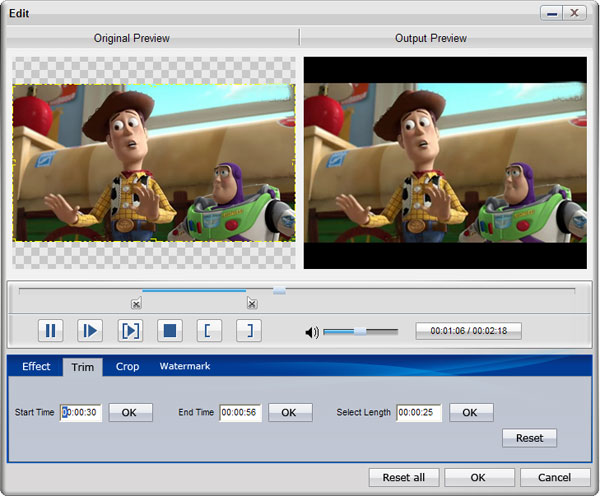Confirm Start Time with its OK button

point(130,413)
